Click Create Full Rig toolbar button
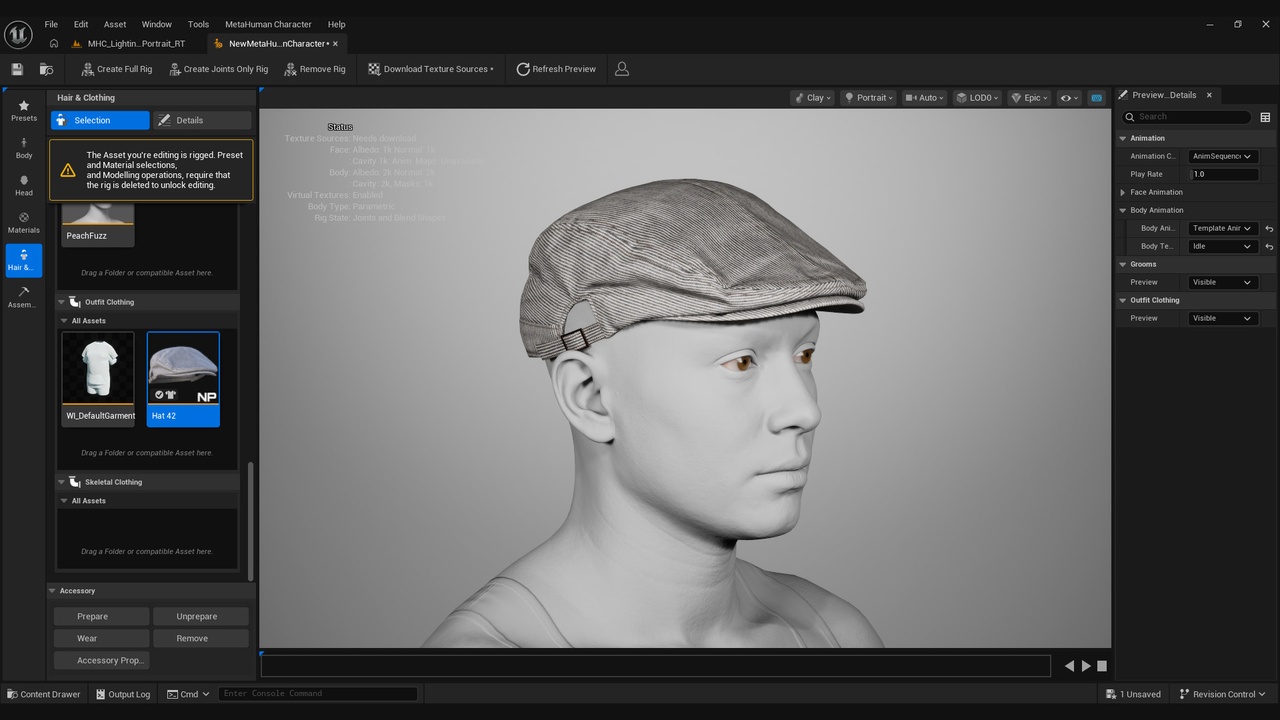The image size is (1280, 720). click(x=116, y=69)
